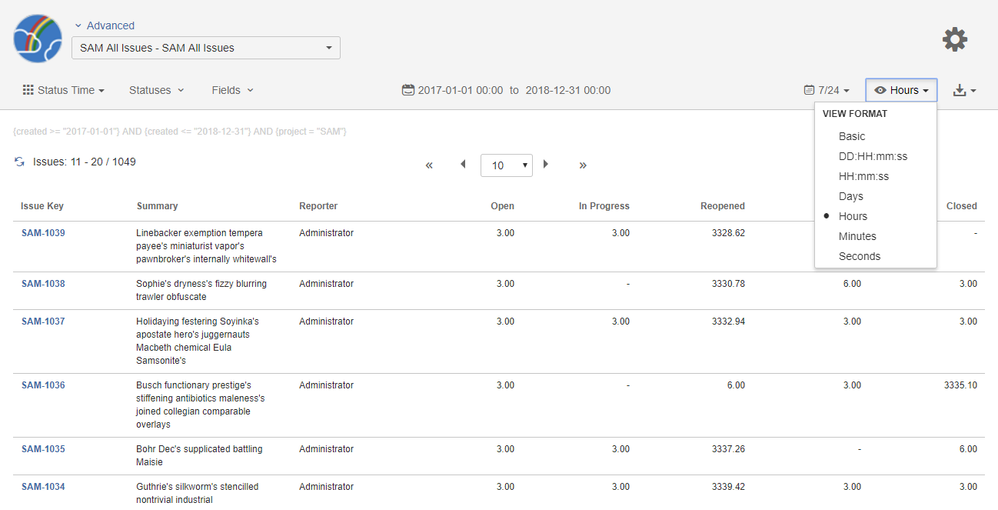Open the 7/24 calendar dropdown

tap(826, 90)
